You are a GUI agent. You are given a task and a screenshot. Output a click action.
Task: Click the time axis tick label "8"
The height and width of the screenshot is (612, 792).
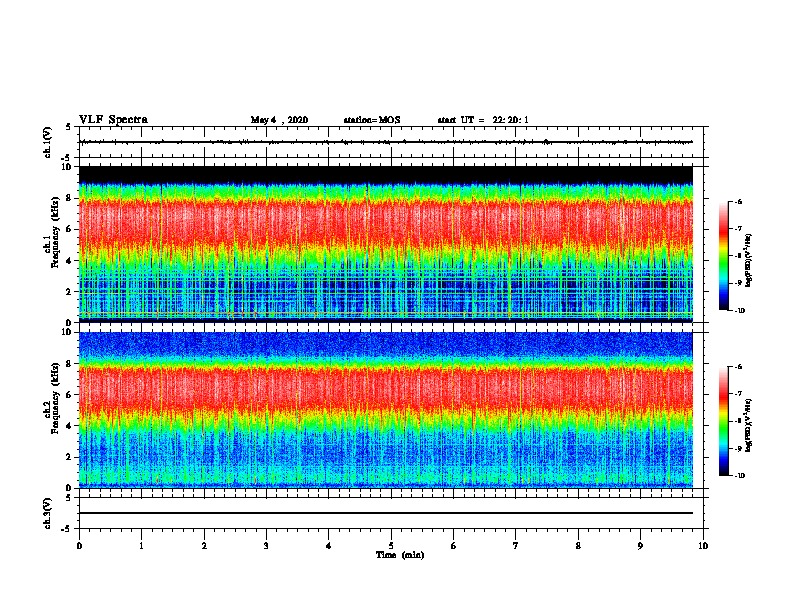(x=578, y=546)
